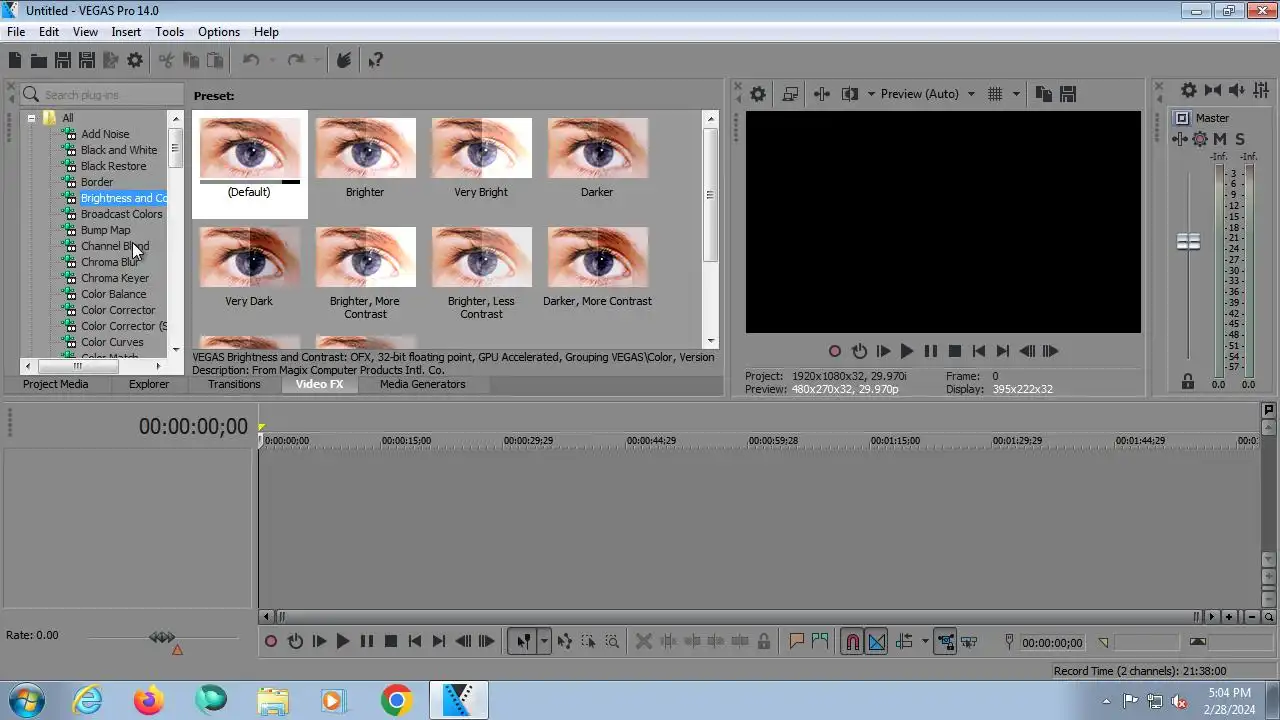Insert Marker orange flag icon
Image resolution: width=1280 pixels, height=720 pixels.
[x=797, y=642]
